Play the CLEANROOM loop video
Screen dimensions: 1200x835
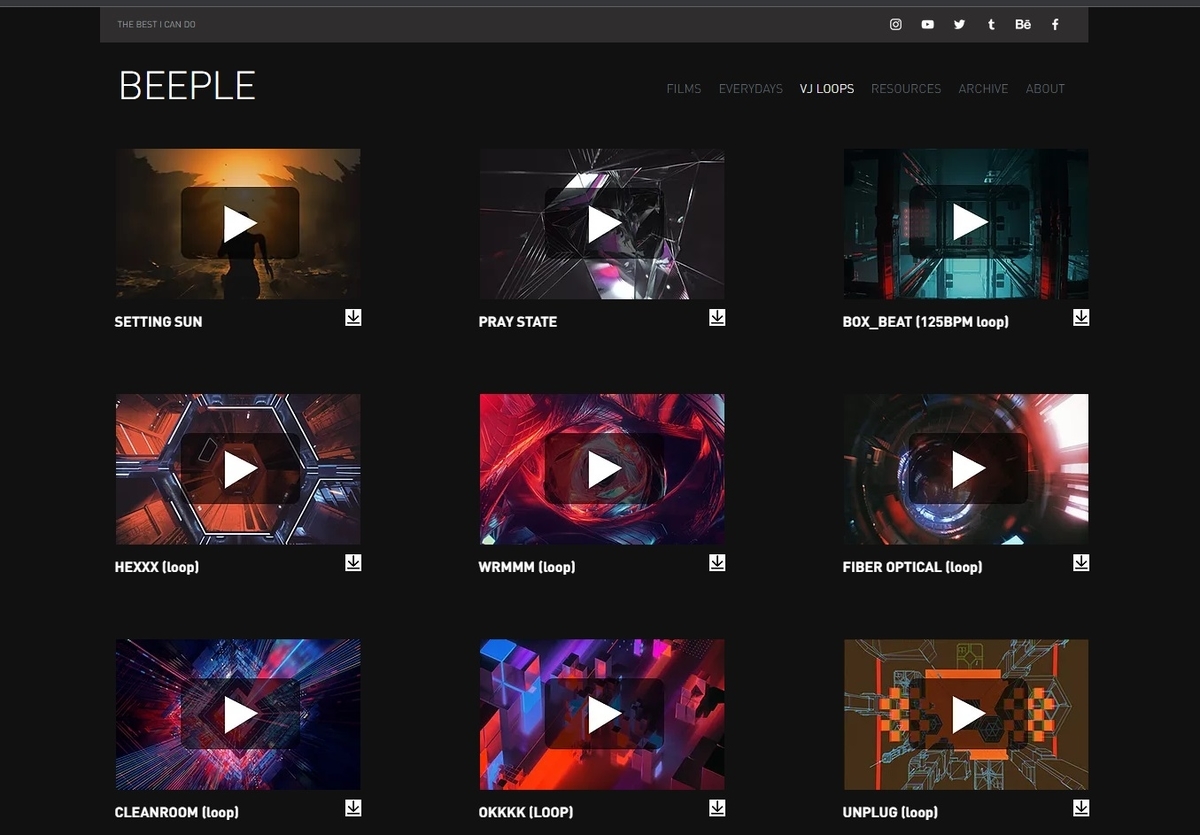[240, 714]
